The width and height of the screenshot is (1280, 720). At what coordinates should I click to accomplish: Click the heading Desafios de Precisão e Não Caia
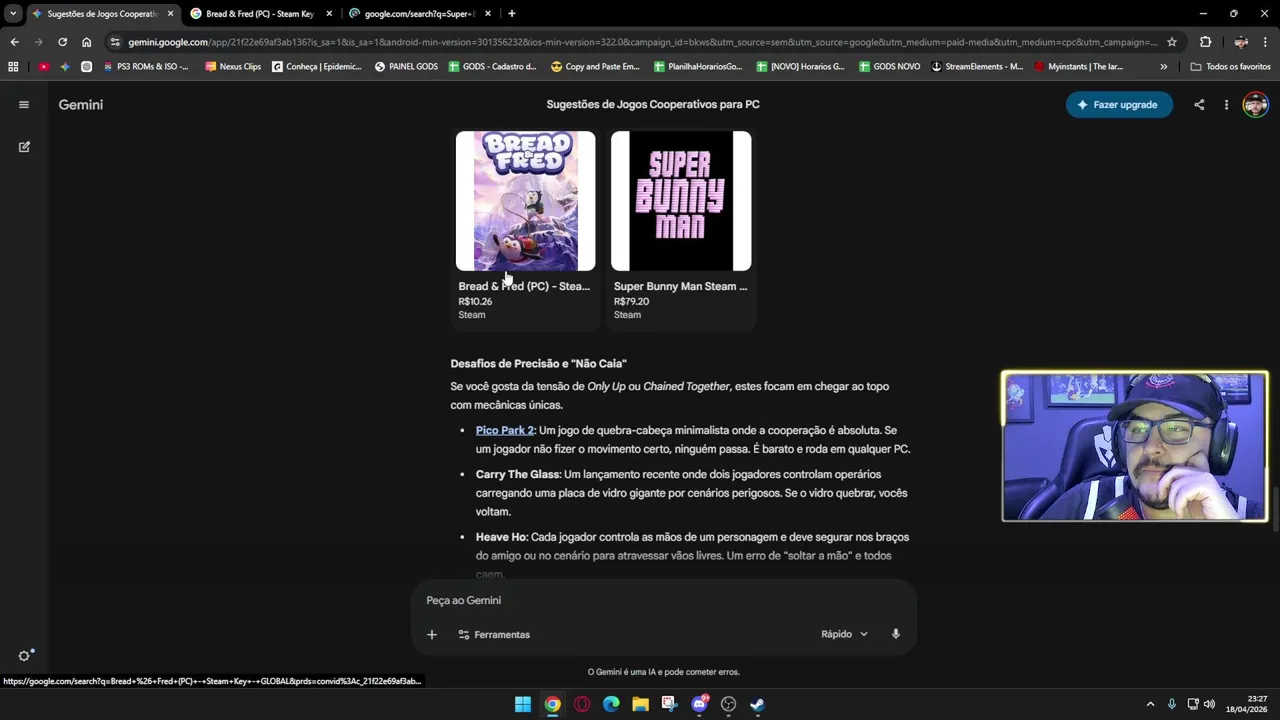point(538,364)
